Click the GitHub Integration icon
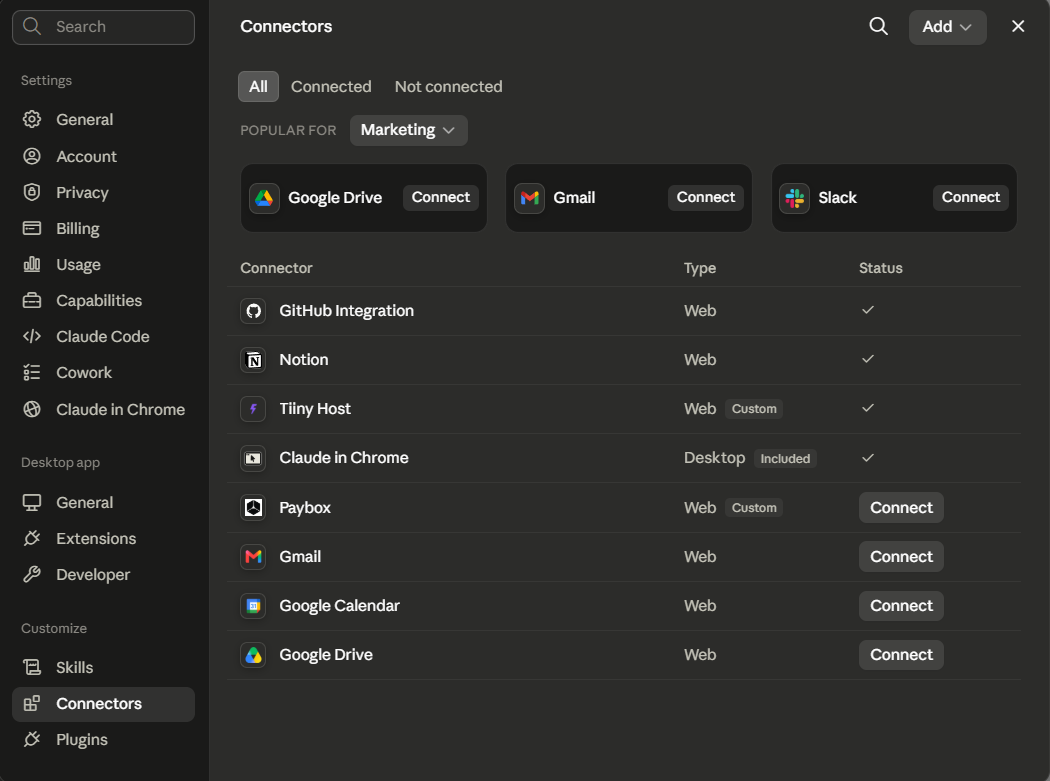The image size is (1050, 781). tap(253, 311)
